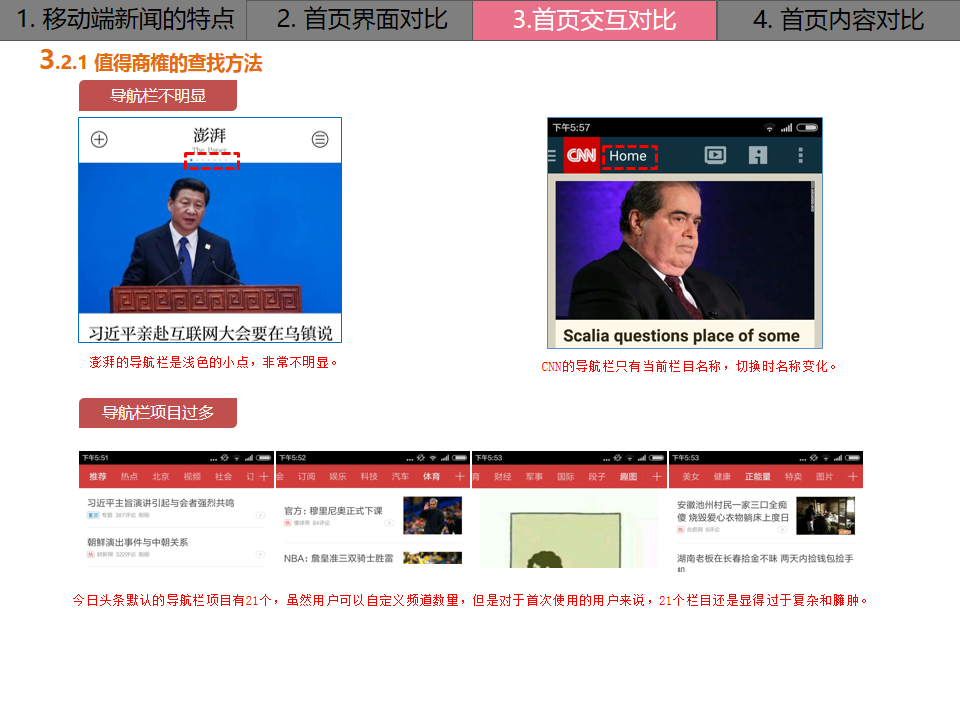Viewport: 960px width, 720px height.
Task: Go to tab 4. 首页内容对比
Action: (x=839, y=20)
